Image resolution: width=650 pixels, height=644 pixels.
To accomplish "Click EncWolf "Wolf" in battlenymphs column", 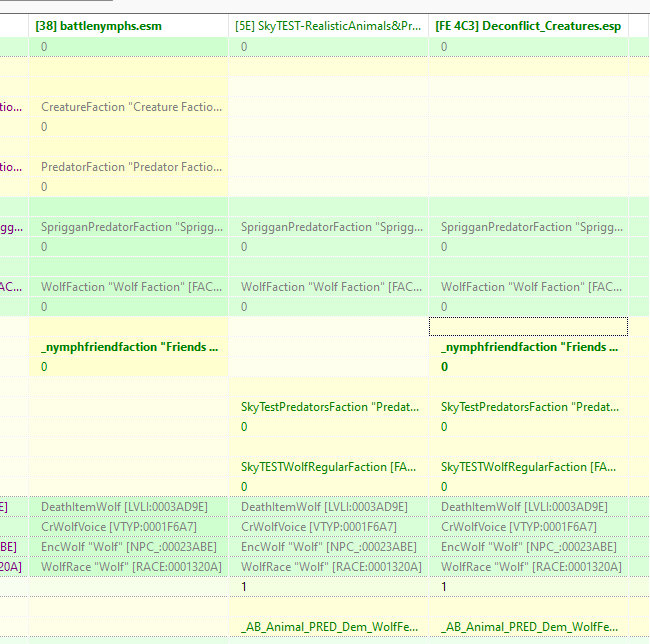I will click(129, 547).
